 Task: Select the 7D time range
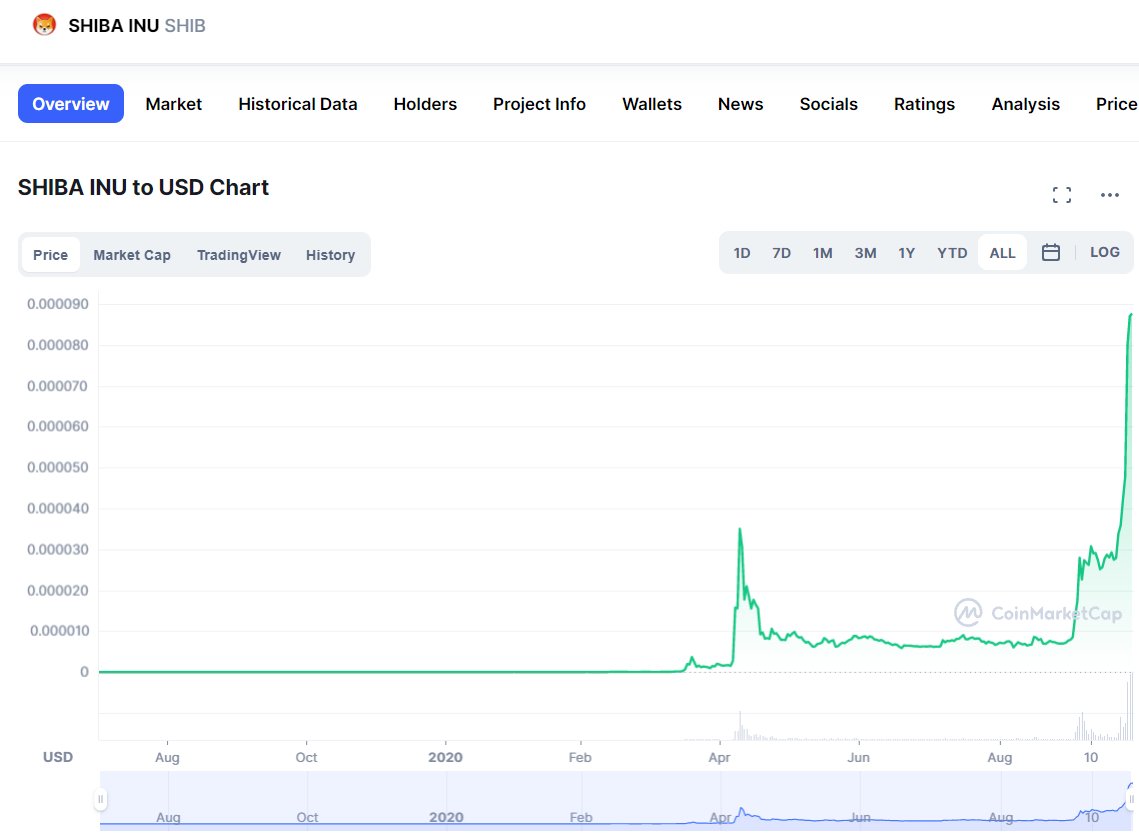[781, 253]
